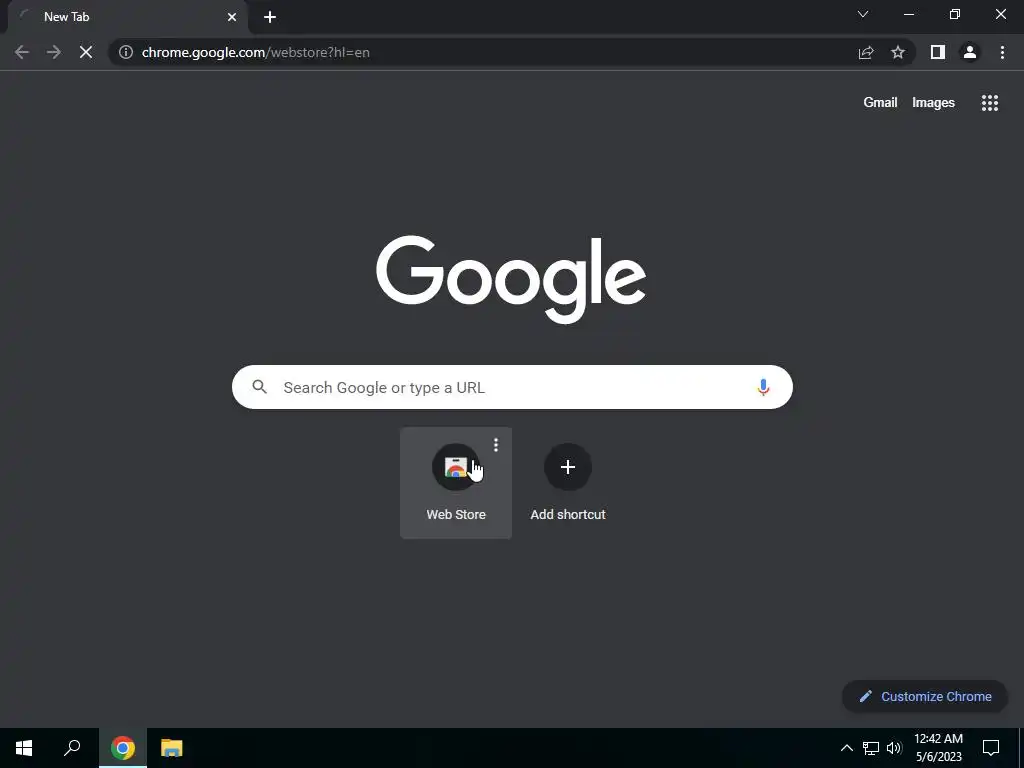Image resolution: width=1024 pixels, height=768 pixels.
Task: Open File Explorer from taskbar
Action: coord(172,748)
